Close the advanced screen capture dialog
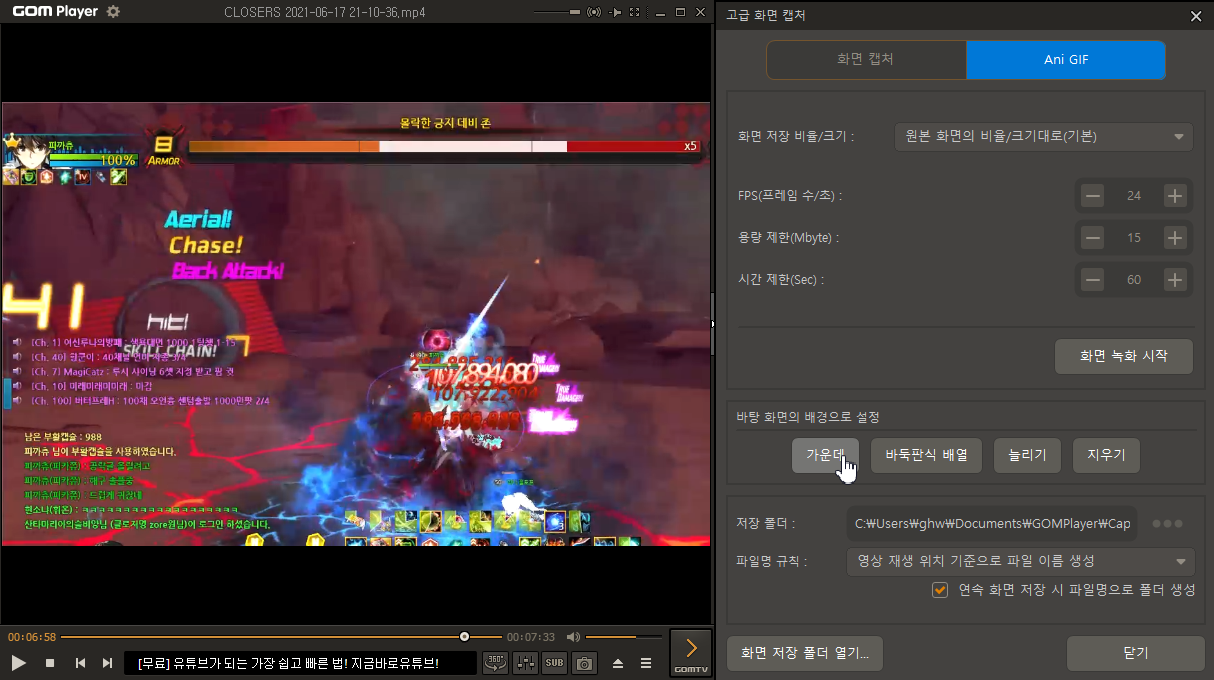The image size is (1214, 680). [1196, 16]
